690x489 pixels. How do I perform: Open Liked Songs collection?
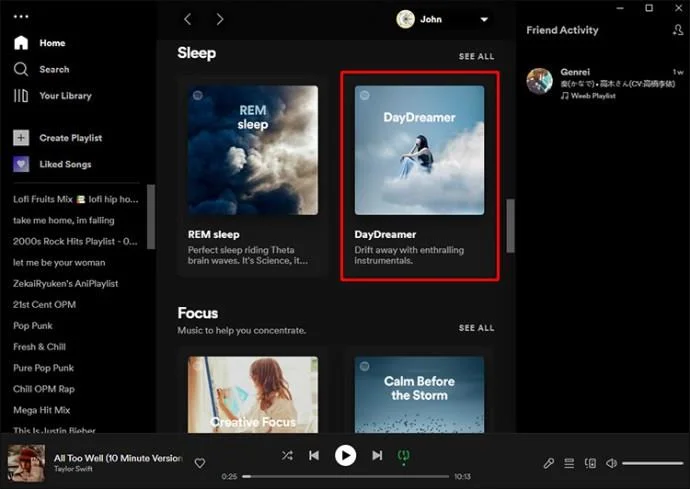pos(65,164)
